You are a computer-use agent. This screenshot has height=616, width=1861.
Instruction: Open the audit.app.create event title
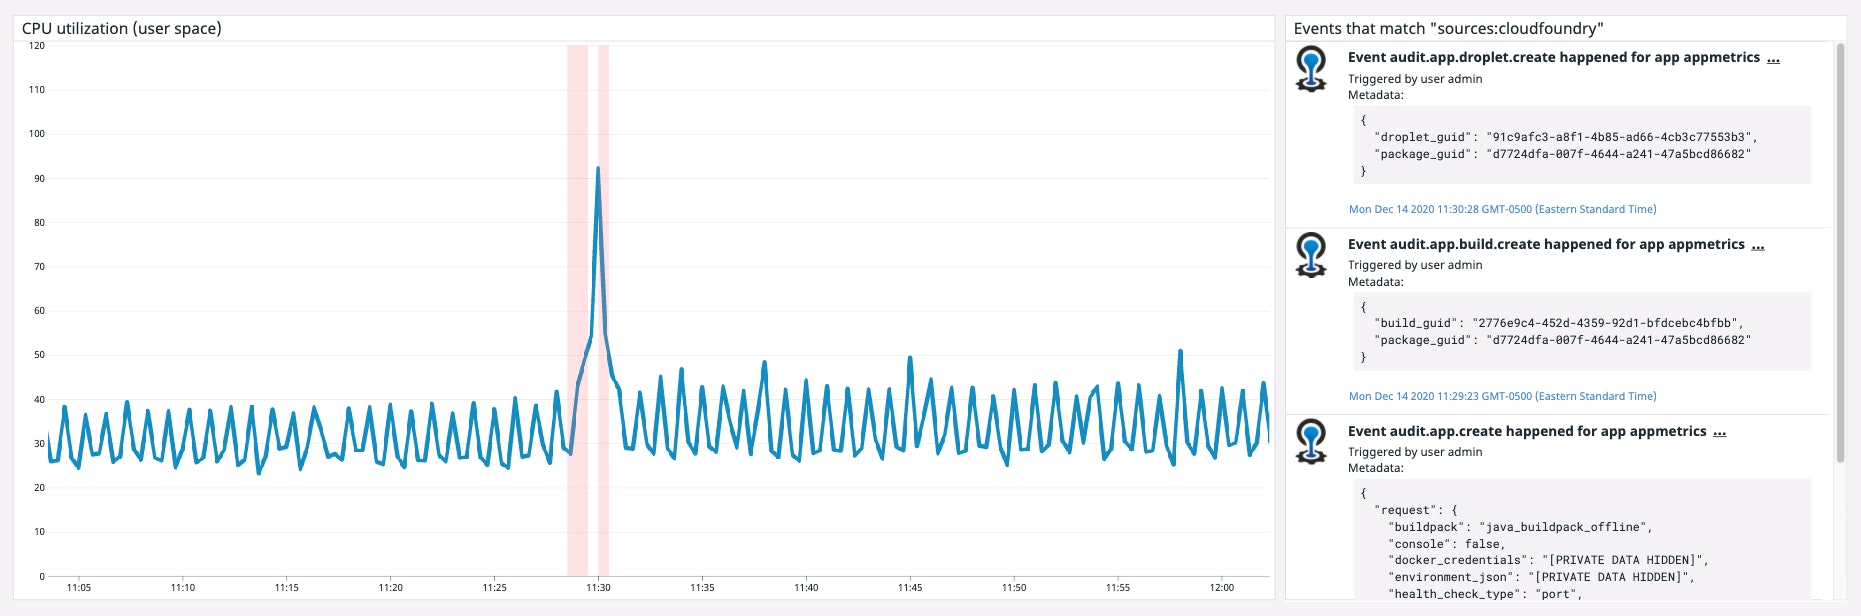click(x=1526, y=432)
